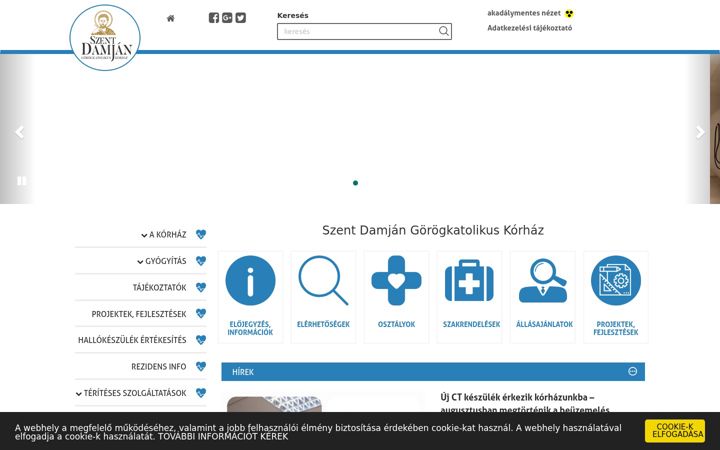Click heart icon beside Projektek, Fejlesztések menu
The image size is (720, 450).
[201, 314]
